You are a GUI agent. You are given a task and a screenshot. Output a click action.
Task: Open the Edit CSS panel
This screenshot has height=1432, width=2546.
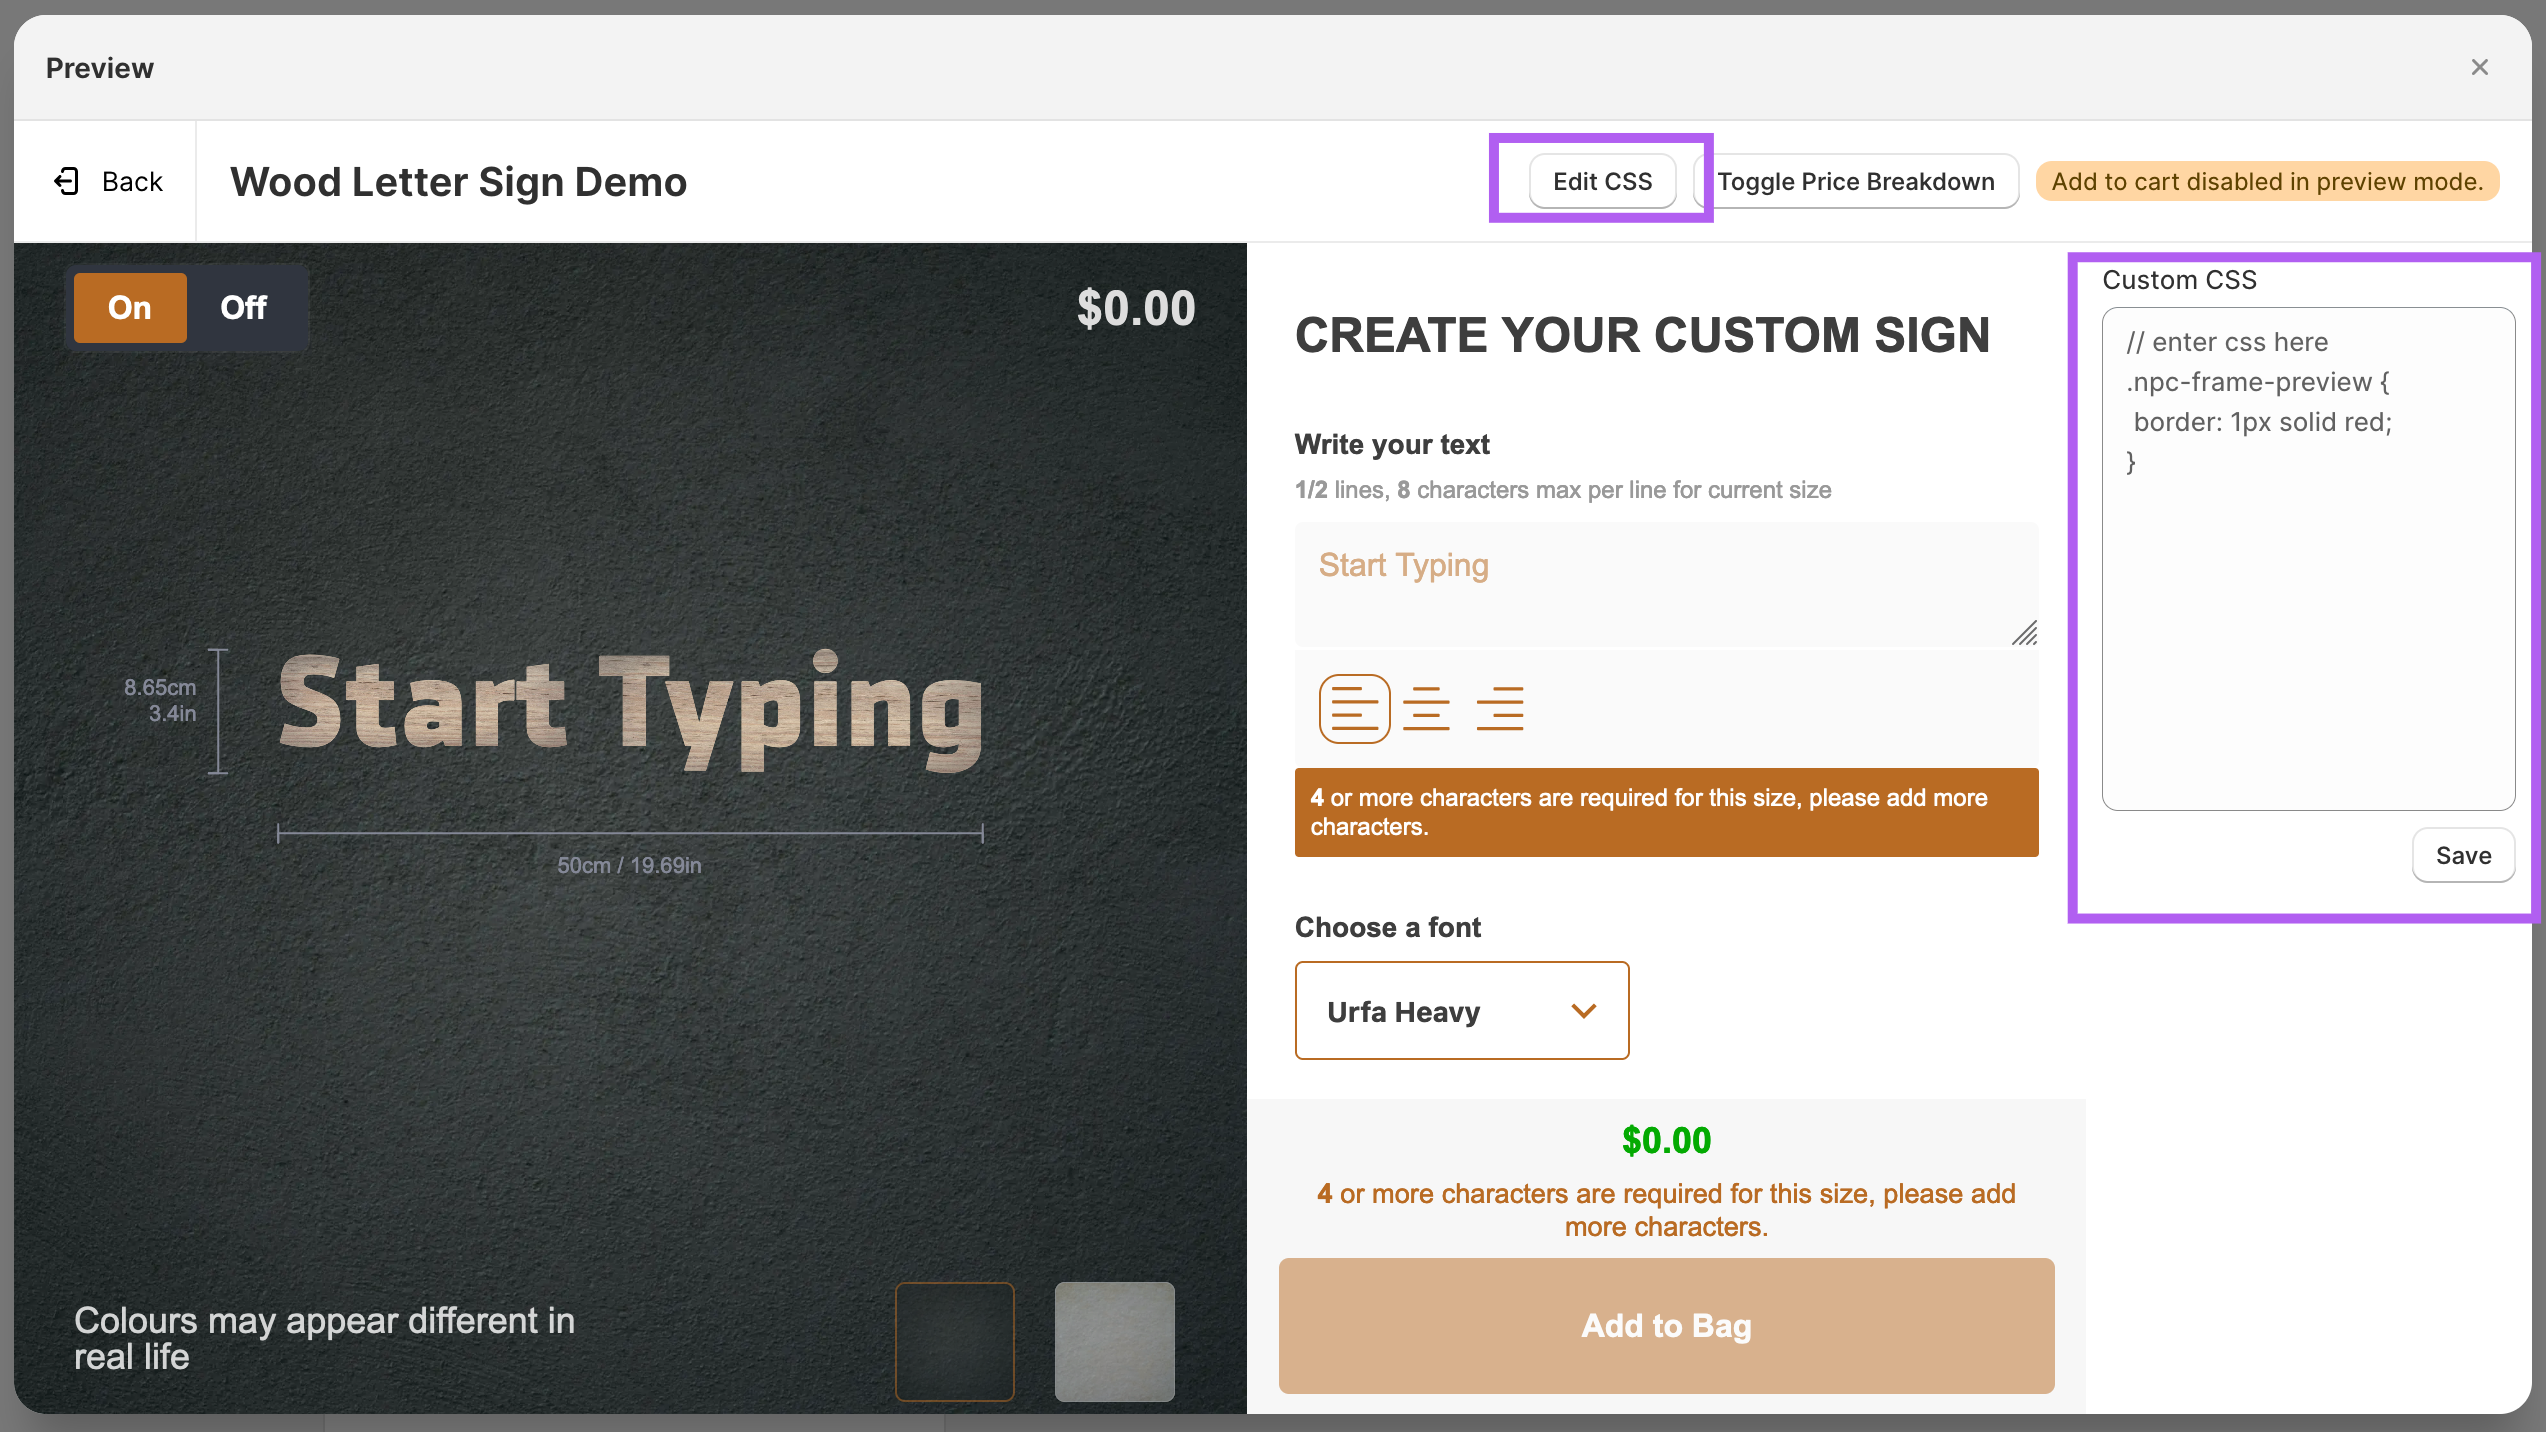click(1602, 181)
